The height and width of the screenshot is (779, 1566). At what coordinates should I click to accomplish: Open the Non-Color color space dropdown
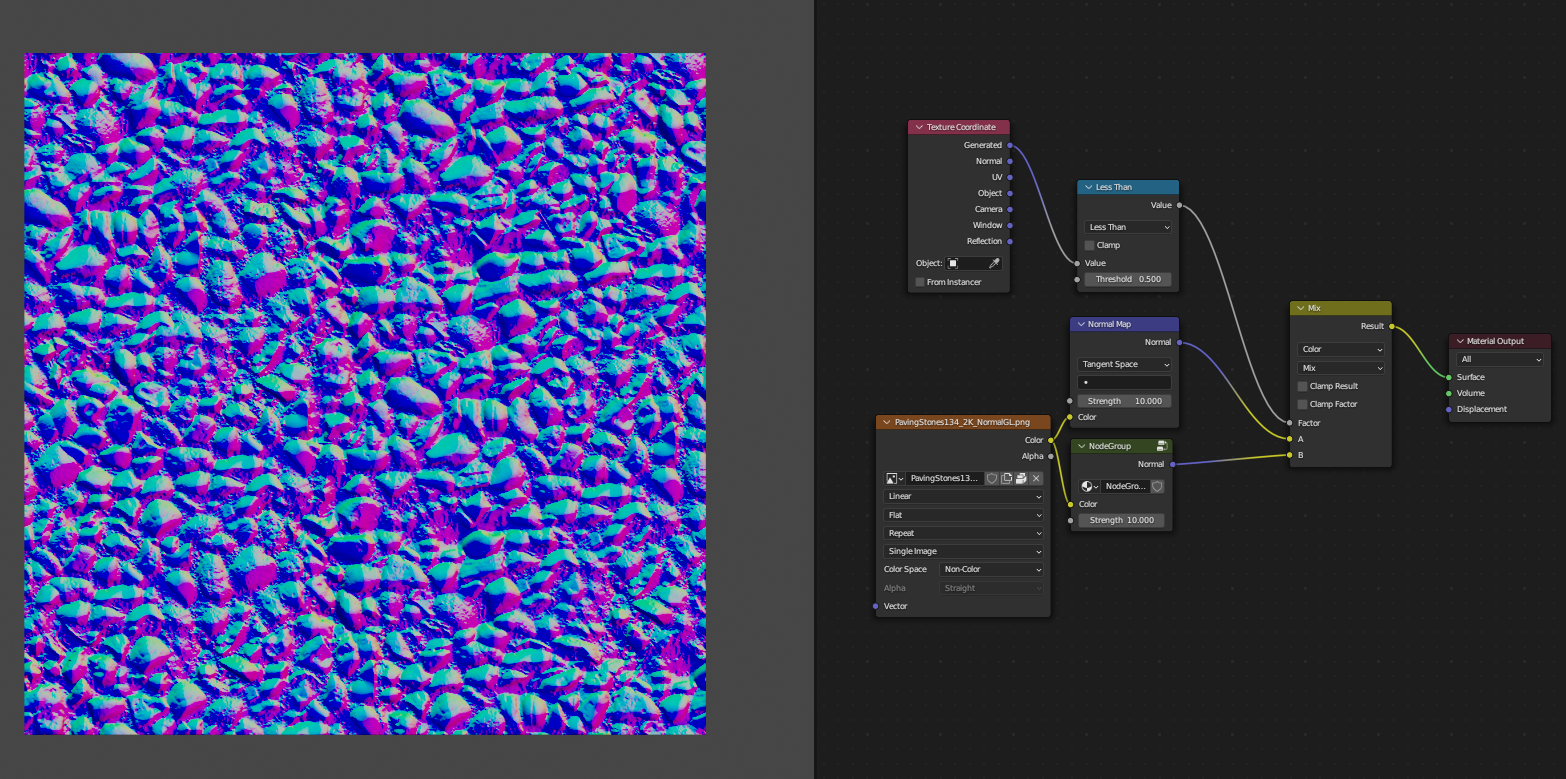pos(992,569)
